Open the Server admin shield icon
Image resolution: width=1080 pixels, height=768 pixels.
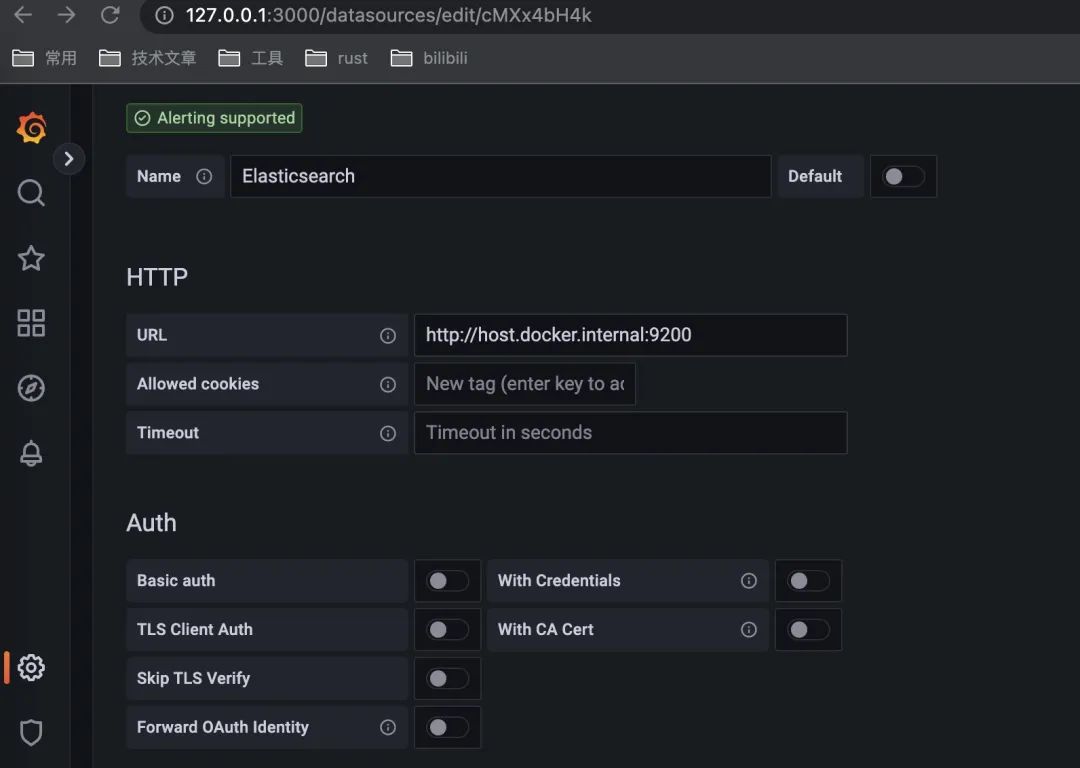pos(31,732)
